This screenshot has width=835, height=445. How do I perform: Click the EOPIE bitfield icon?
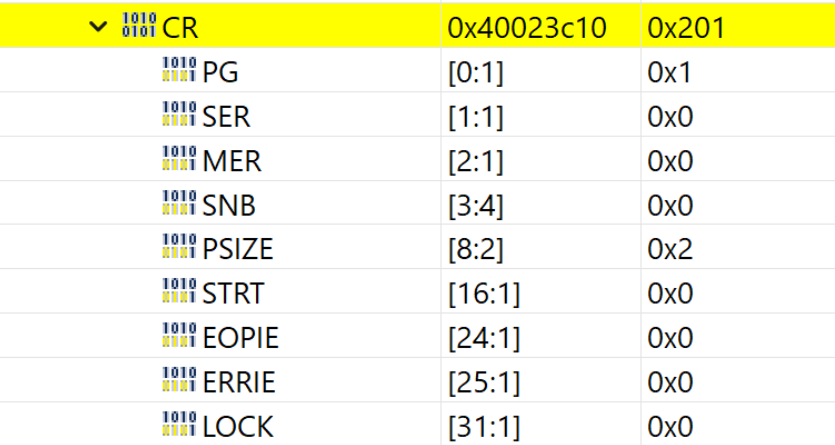pyautogui.click(x=179, y=338)
